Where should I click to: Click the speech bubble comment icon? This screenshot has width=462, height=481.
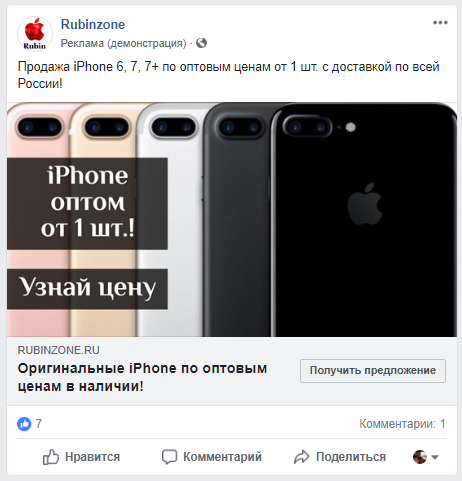tap(169, 457)
